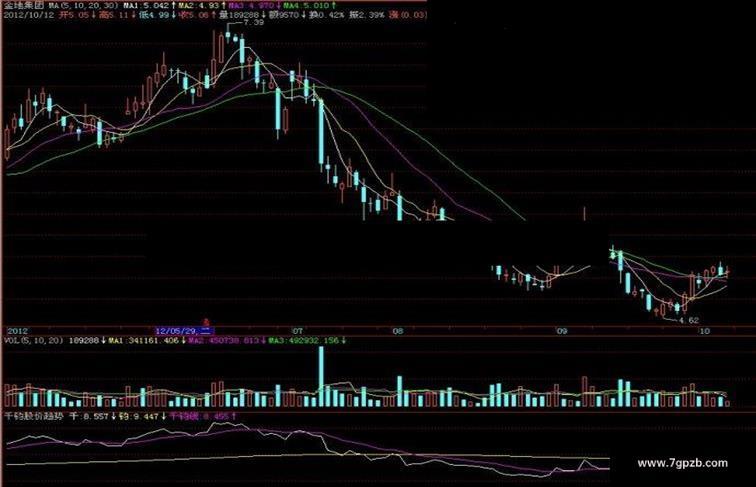This screenshot has width=756, height=487.
Task: Click the 换 0.42% turnover rate
Action: click(327, 15)
